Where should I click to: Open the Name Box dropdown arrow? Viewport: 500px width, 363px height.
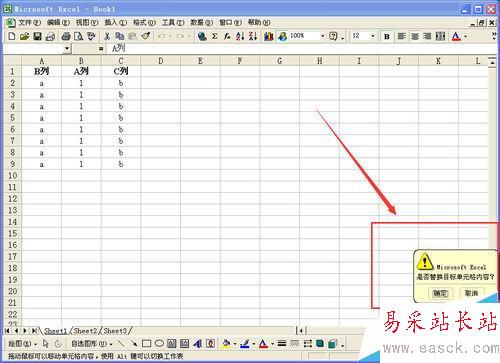point(67,49)
